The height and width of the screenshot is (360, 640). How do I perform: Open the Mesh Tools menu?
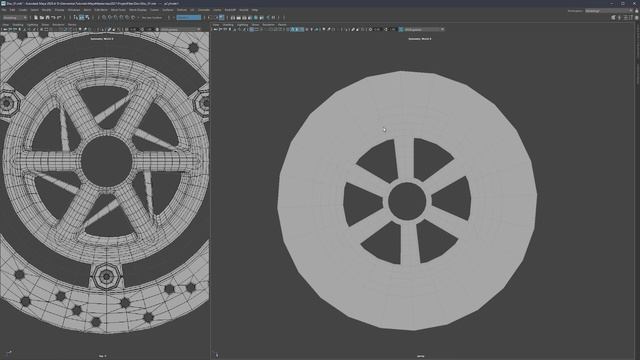118,10
